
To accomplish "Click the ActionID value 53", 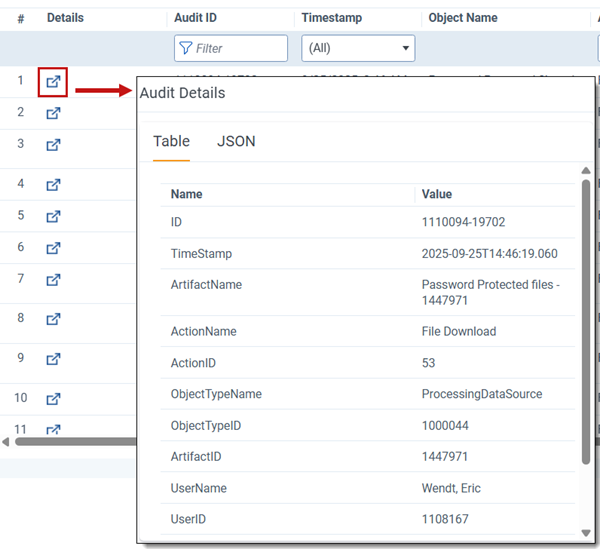I will [x=428, y=363].
